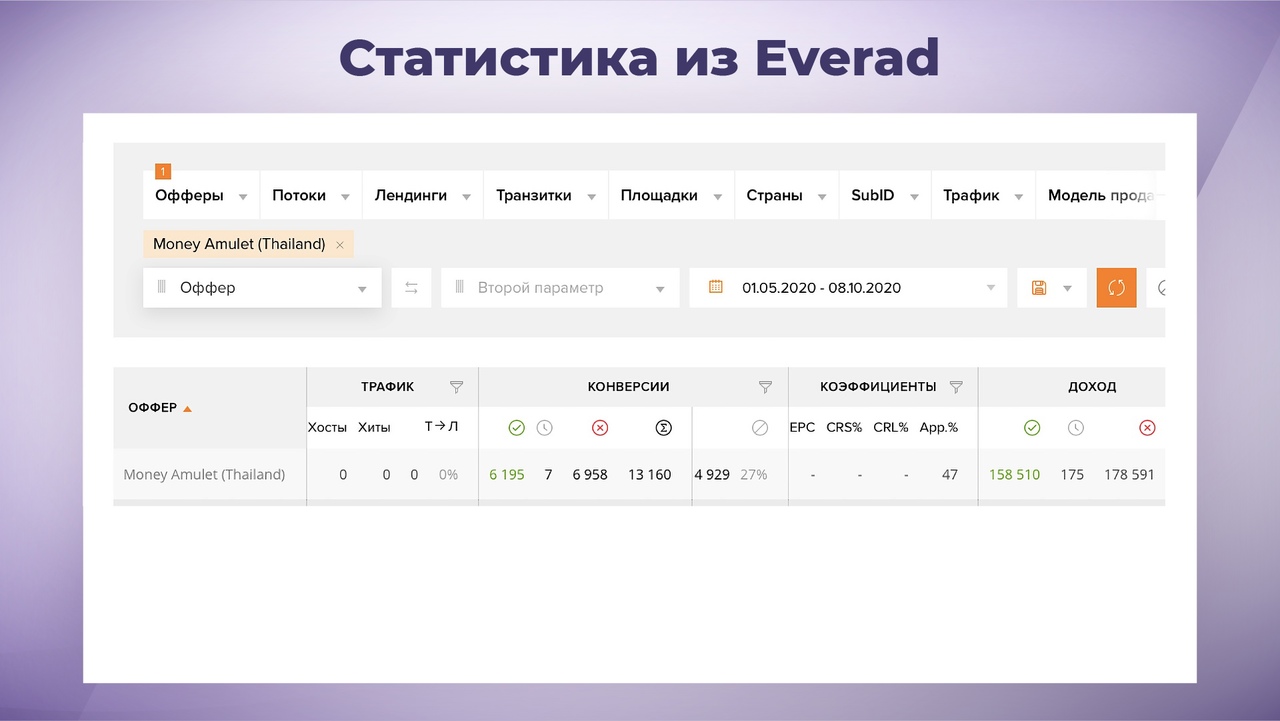
Task: Open the Трафик filter dropdown
Action: [983, 195]
